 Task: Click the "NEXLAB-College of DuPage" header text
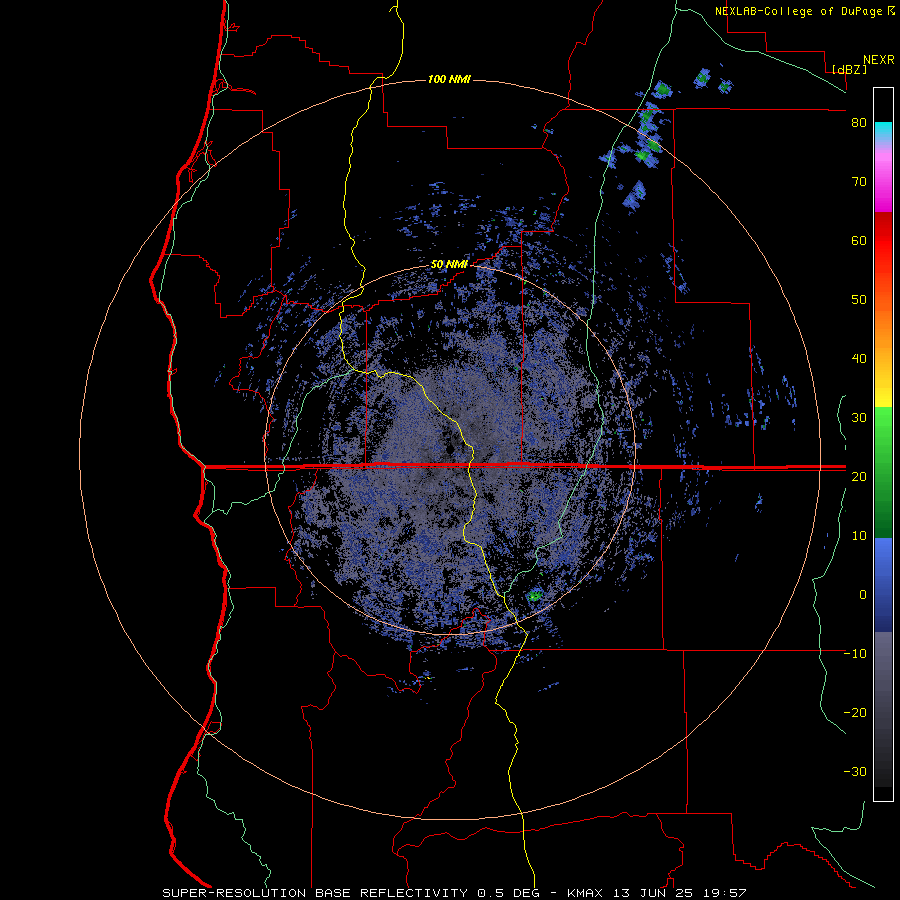pyautogui.click(x=799, y=11)
